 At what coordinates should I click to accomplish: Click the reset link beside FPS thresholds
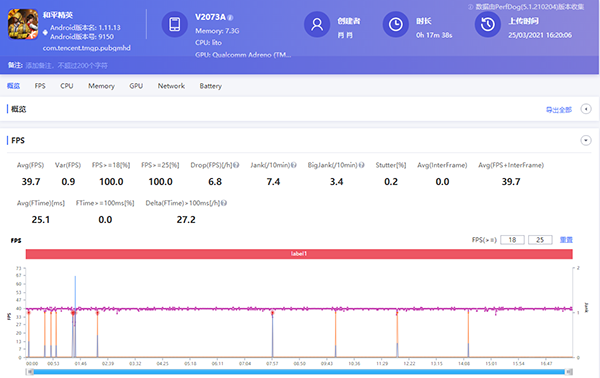click(x=566, y=240)
